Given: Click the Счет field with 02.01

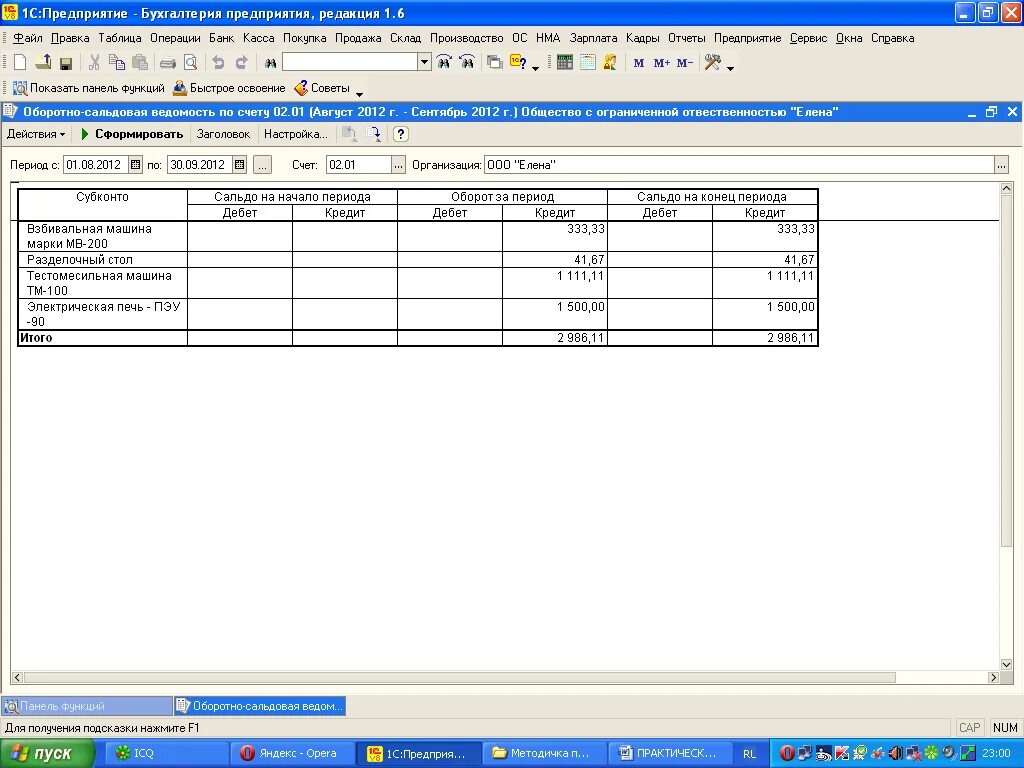Looking at the screenshot, I should (x=359, y=165).
